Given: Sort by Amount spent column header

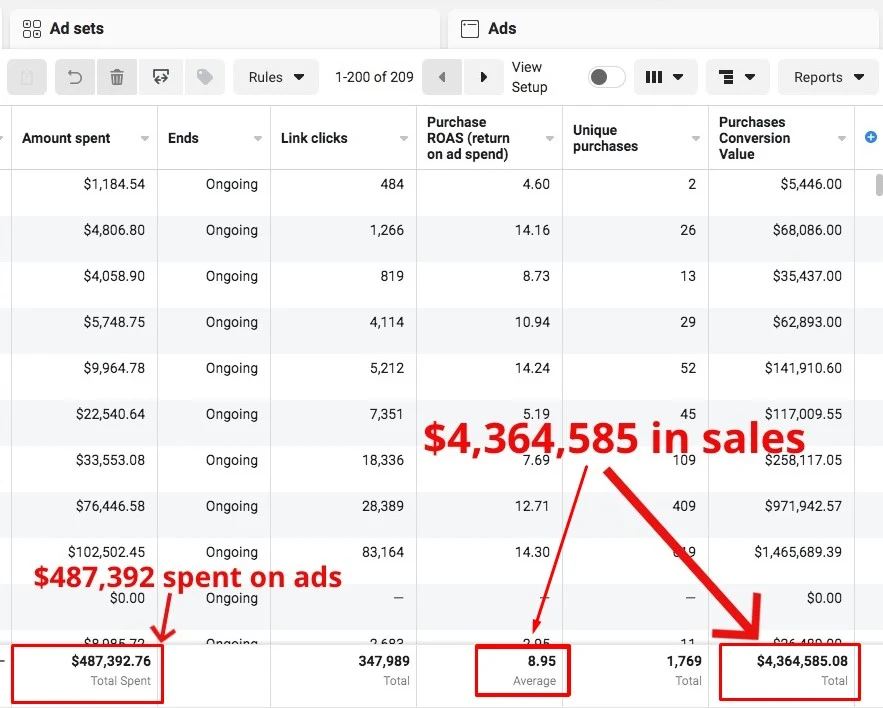Looking at the screenshot, I should tap(67, 138).
